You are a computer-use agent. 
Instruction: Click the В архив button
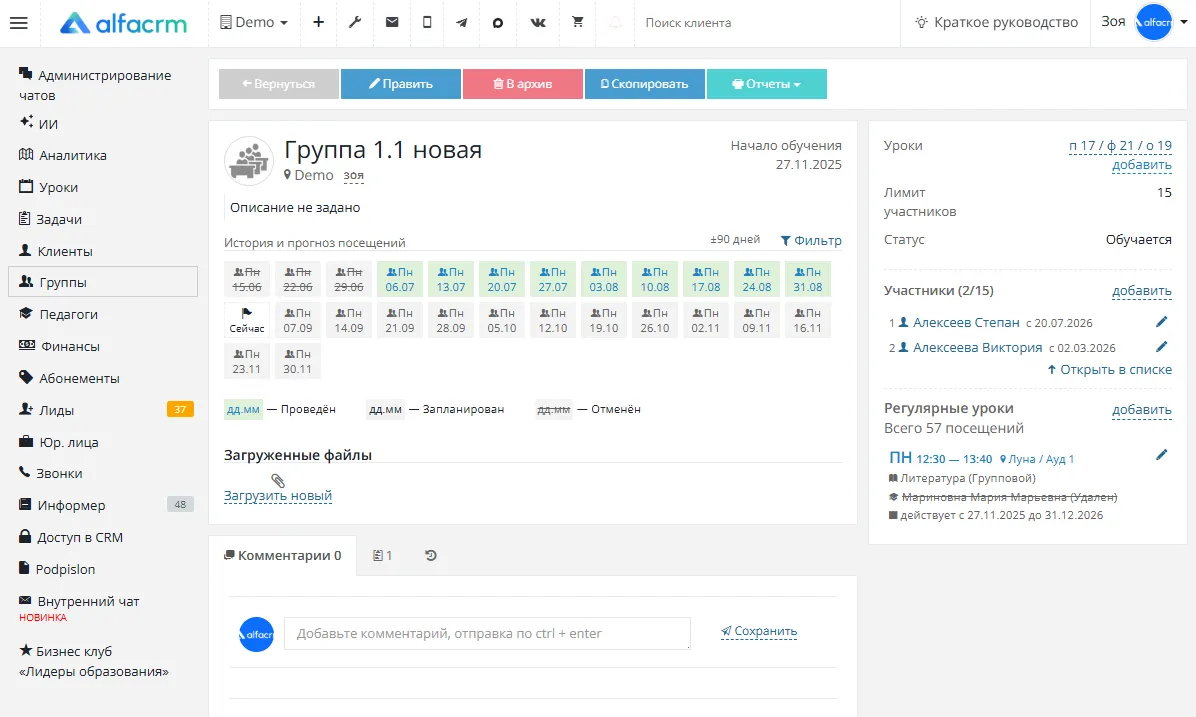pos(522,84)
